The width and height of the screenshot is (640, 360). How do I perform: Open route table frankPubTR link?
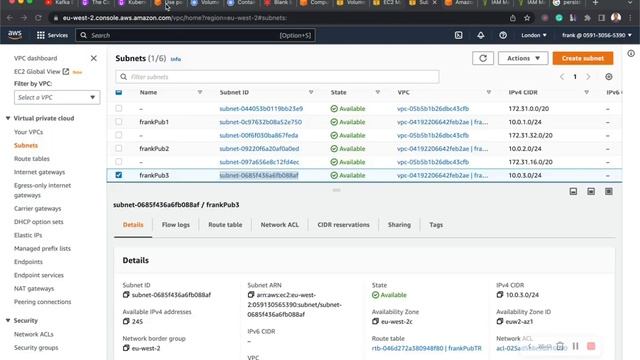coord(427,349)
